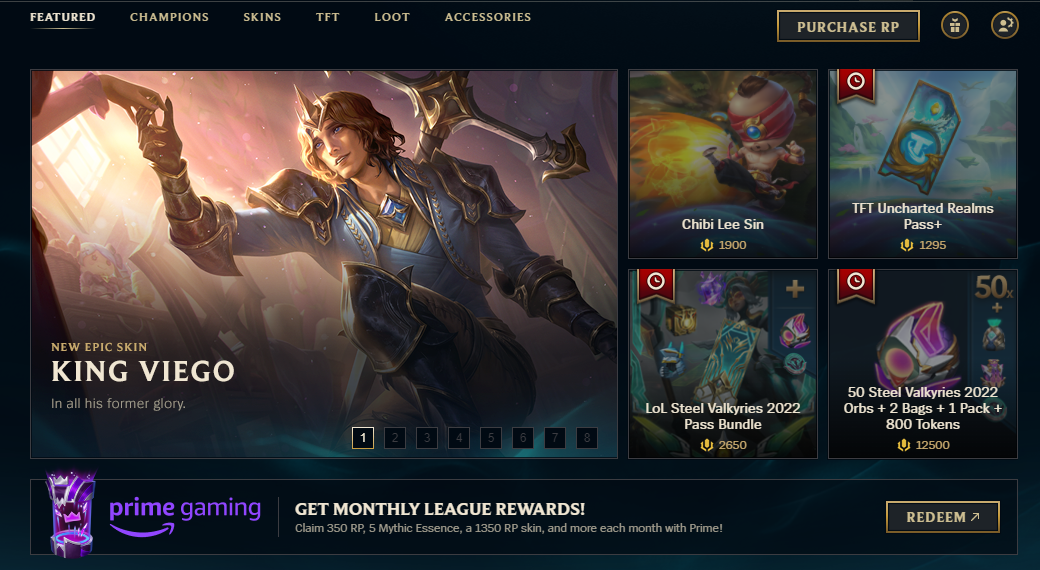Click clock ribbon on 50 Orbs bundle
This screenshot has height=570, width=1040.
point(856,285)
